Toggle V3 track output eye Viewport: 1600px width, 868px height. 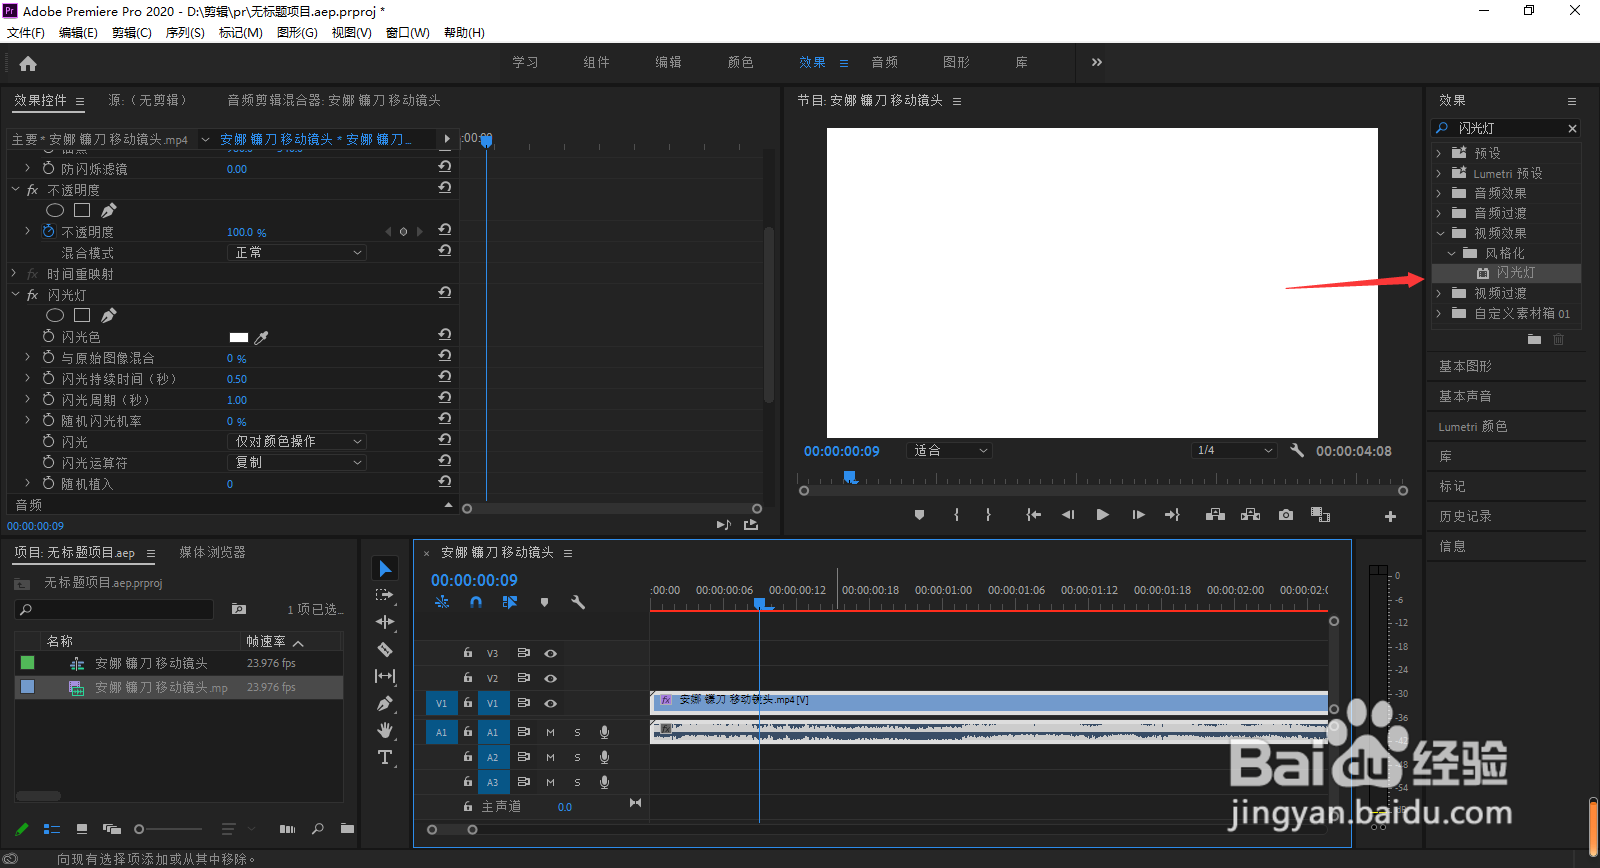pos(550,653)
